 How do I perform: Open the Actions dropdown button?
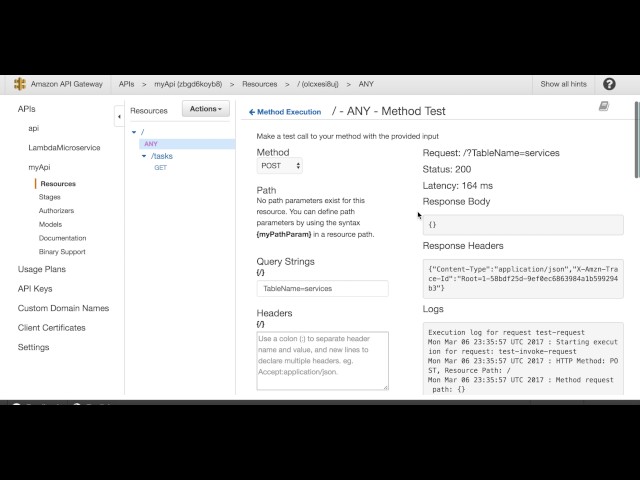click(206, 109)
